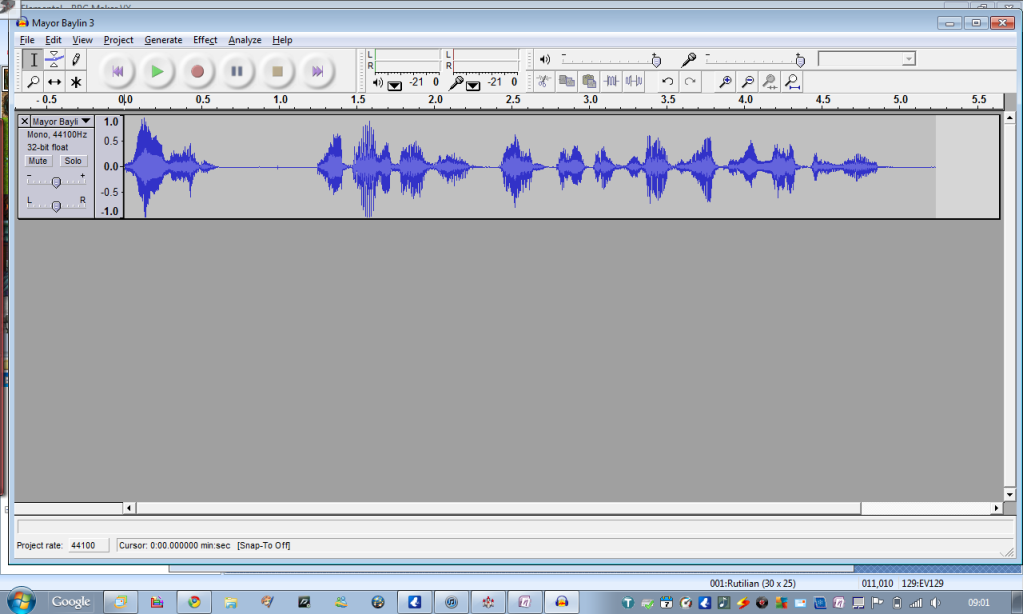Open the input source combo box
The height and width of the screenshot is (614, 1023).
866,59
